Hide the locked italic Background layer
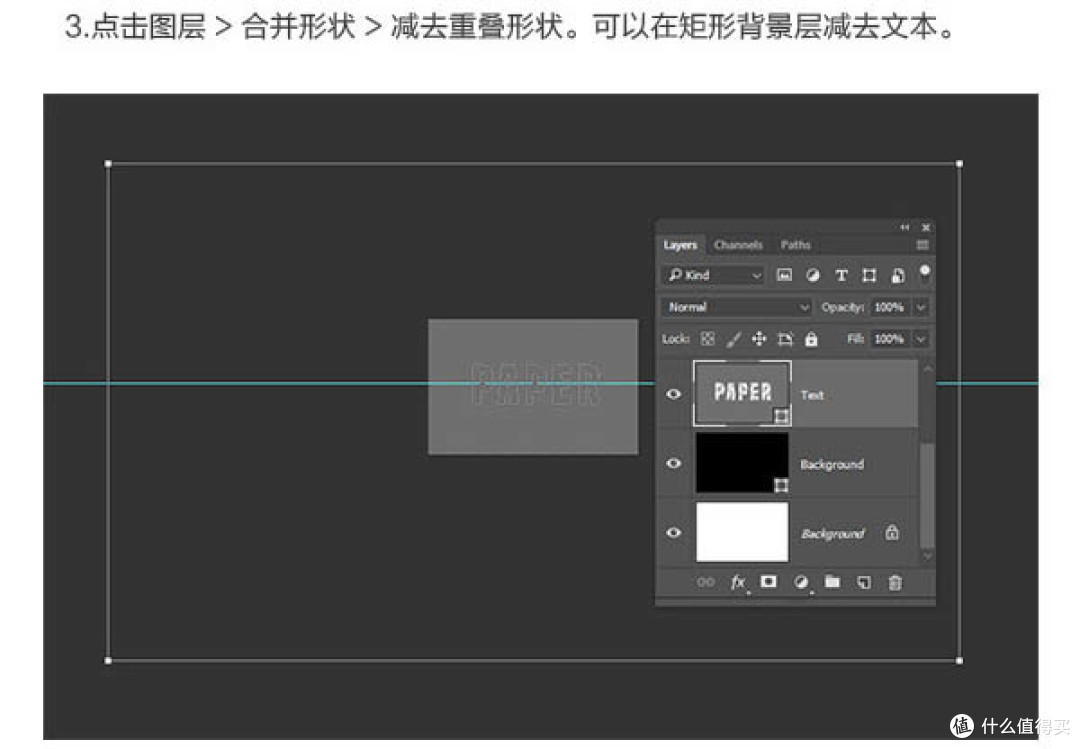The image size is (1080, 749). (674, 532)
